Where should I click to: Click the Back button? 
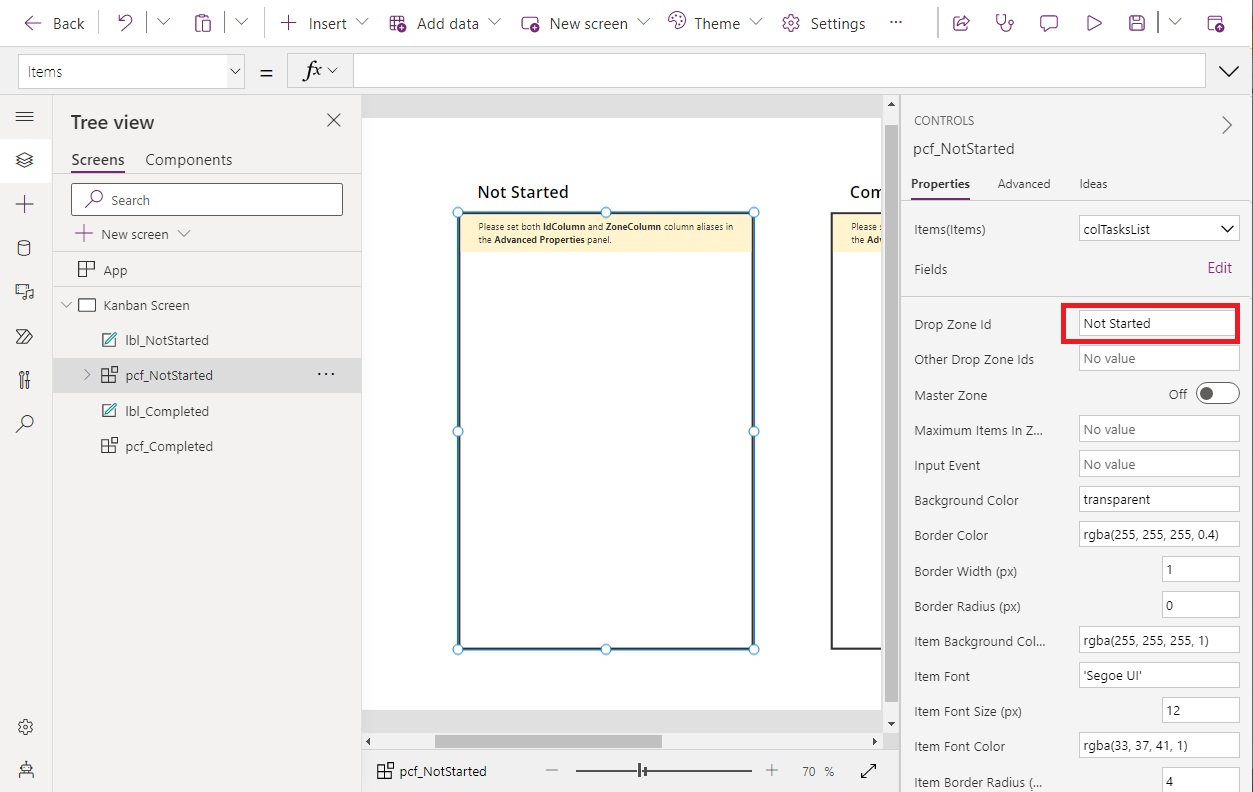click(x=53, y=22)
